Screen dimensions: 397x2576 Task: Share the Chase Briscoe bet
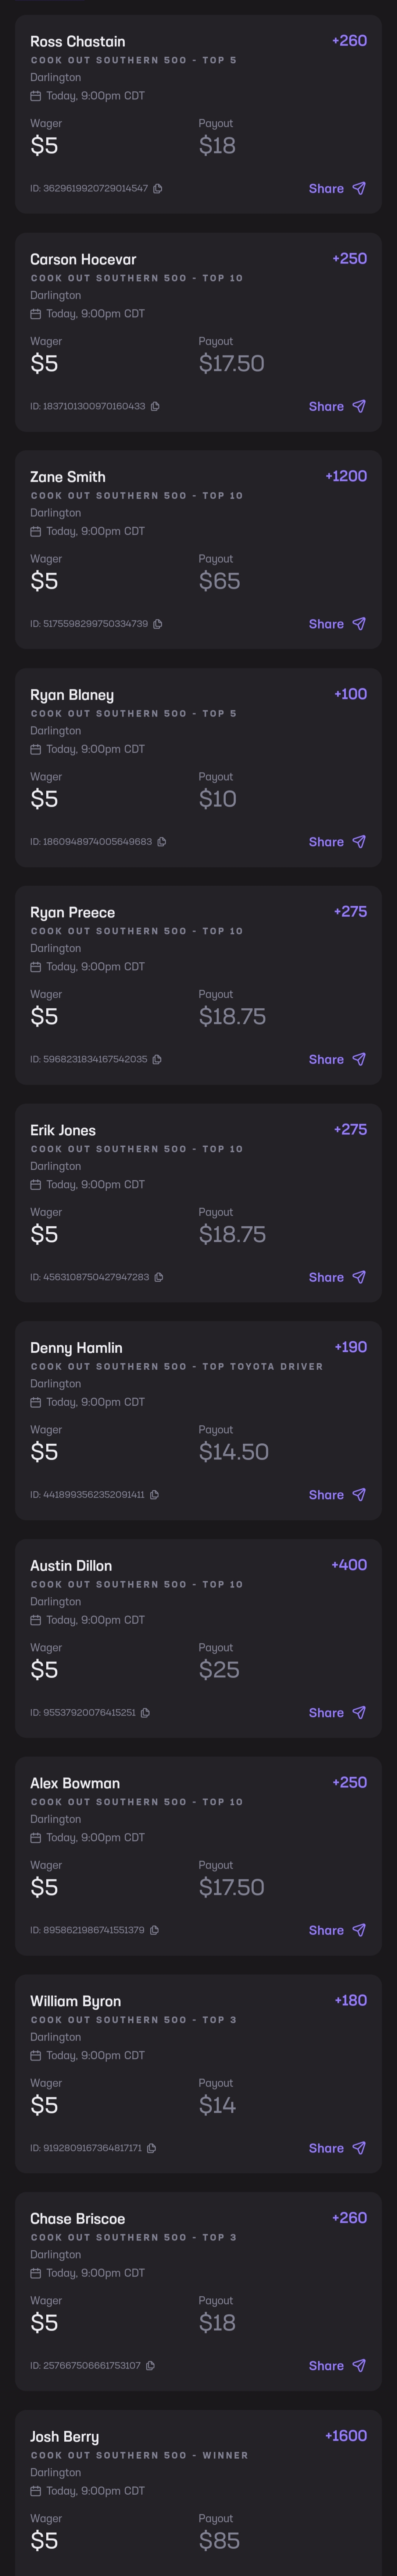337,2366
